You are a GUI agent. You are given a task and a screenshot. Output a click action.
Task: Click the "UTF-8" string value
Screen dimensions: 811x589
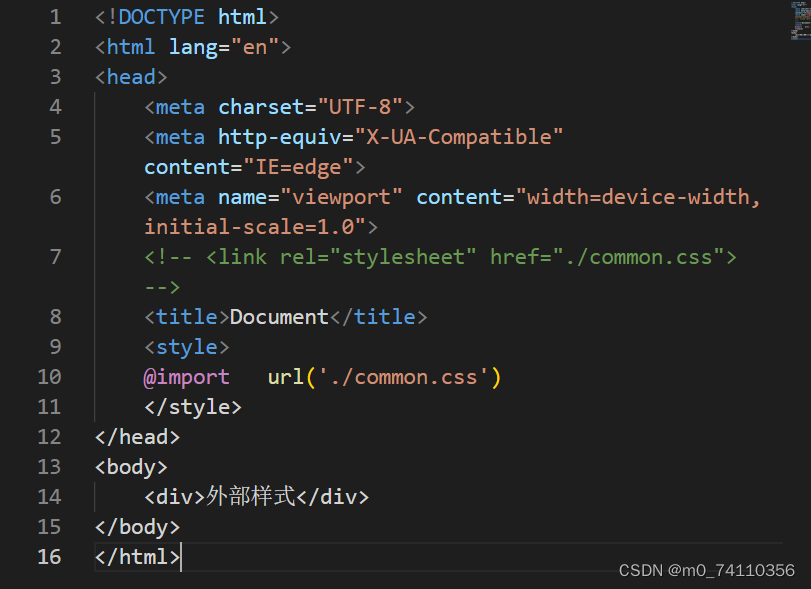click(x=361, y=107)
